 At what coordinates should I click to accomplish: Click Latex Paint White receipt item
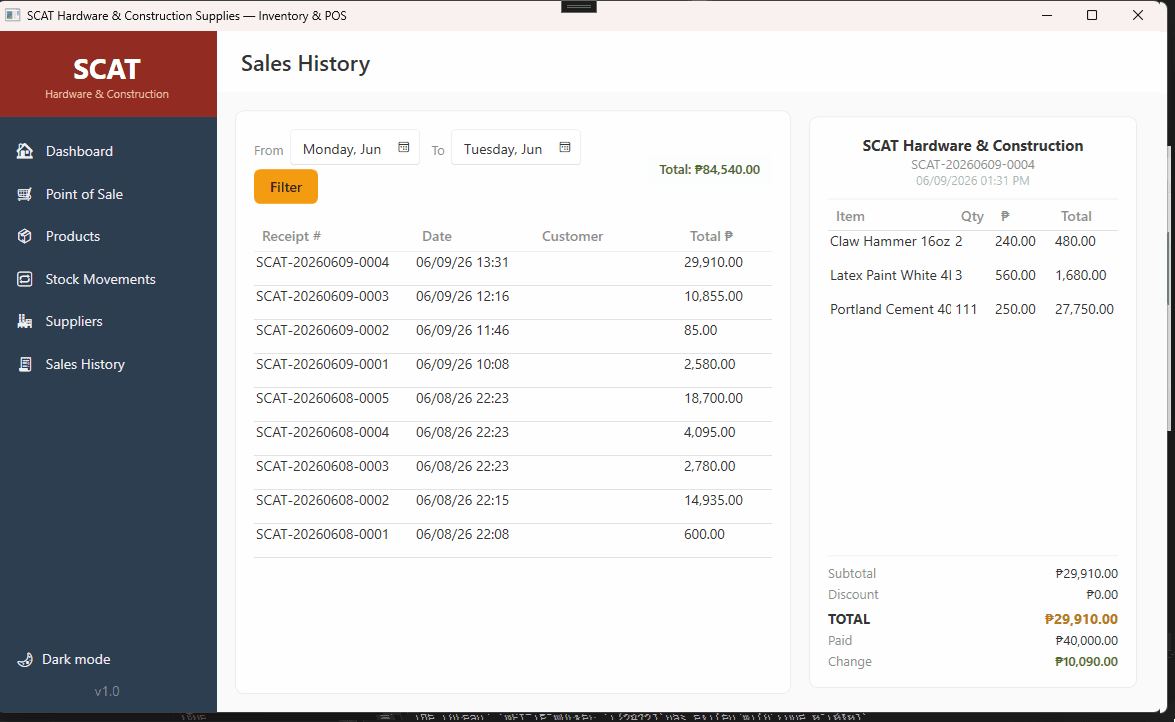pos(890,275)
